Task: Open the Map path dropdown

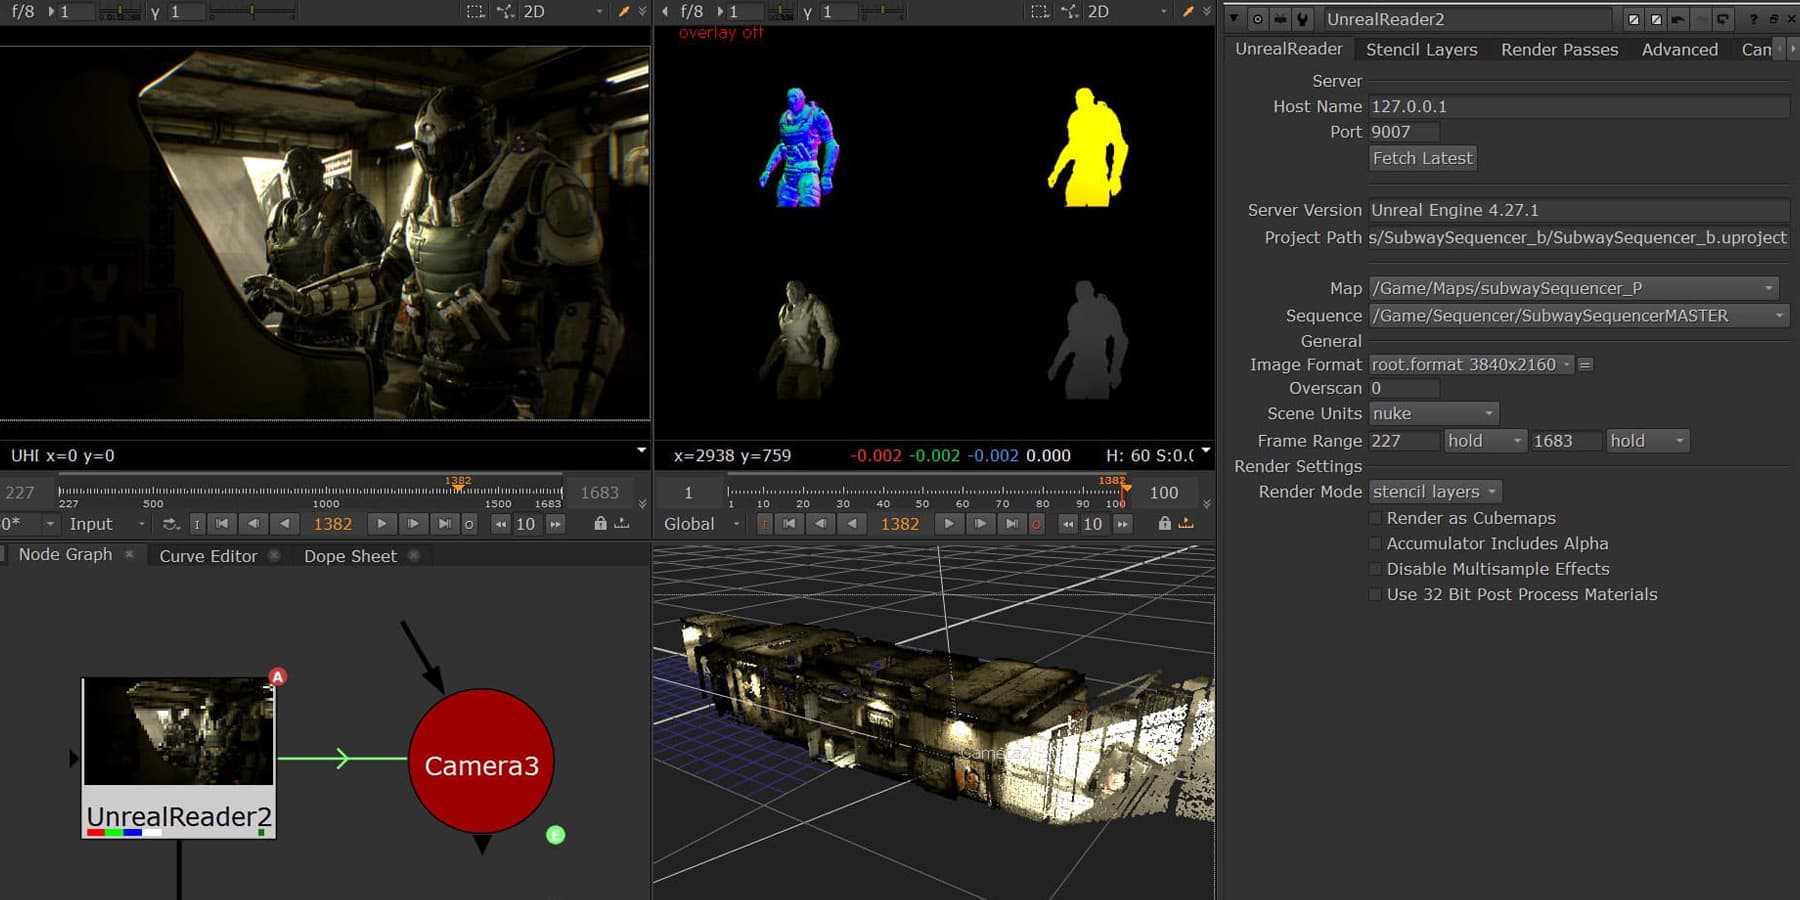Action: click(1572, 288)
